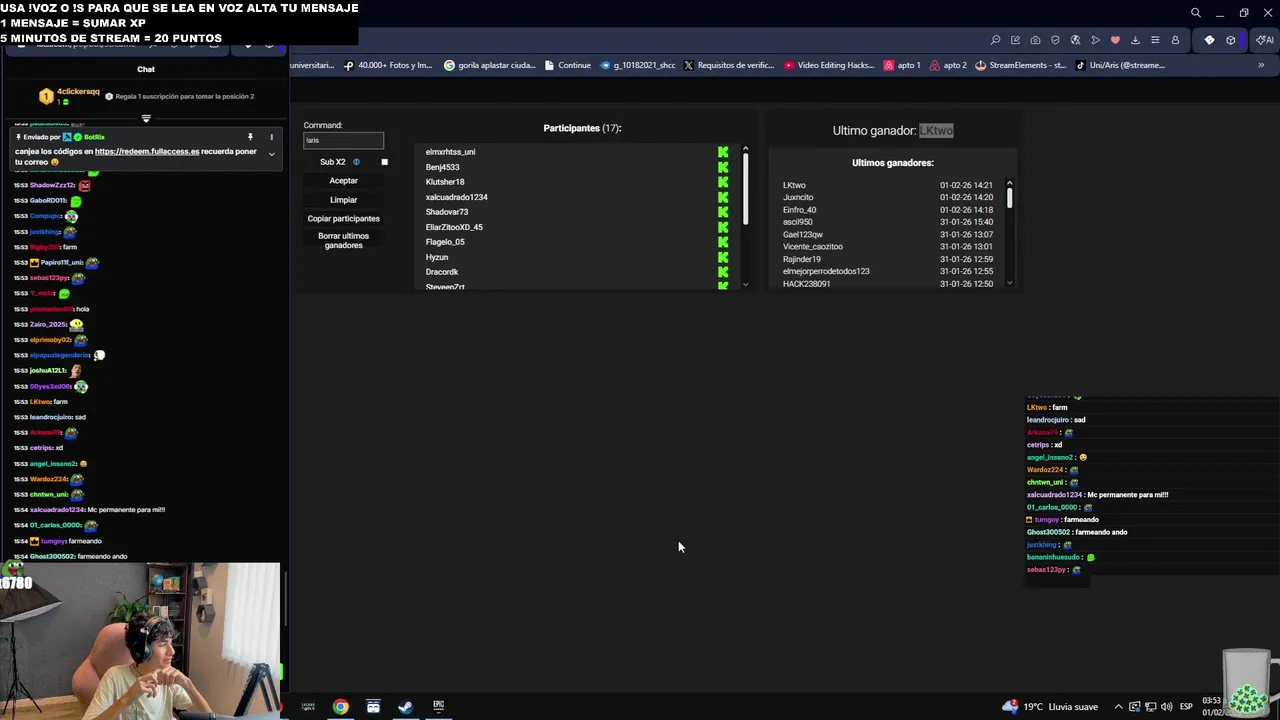Select participant xalcuadrado1234 in the list
This screenshot has width=1280, height=720.
(x=456, y=197)
